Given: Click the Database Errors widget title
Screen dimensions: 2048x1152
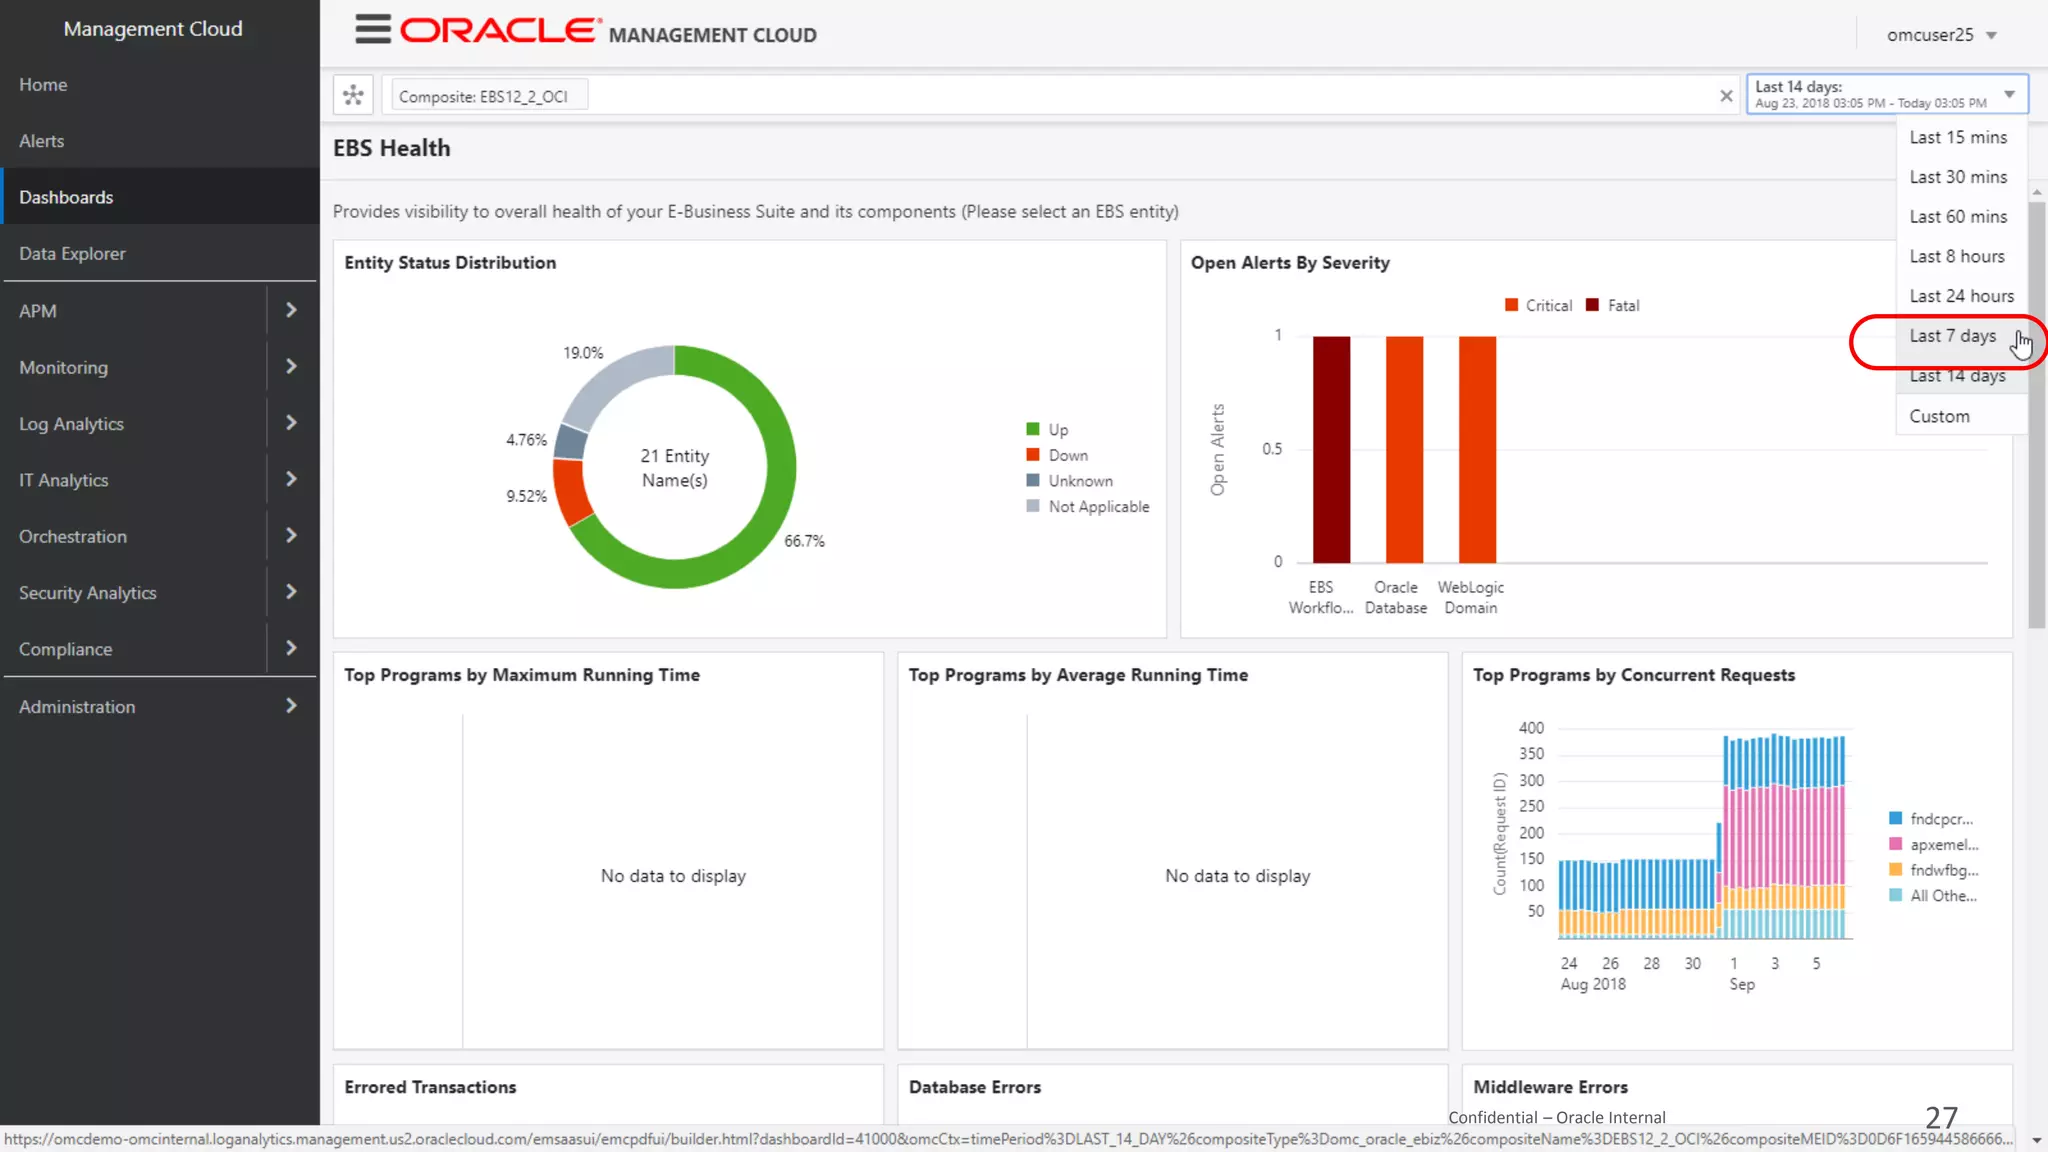Looking at the screenshot, I should pos(975,1087).
